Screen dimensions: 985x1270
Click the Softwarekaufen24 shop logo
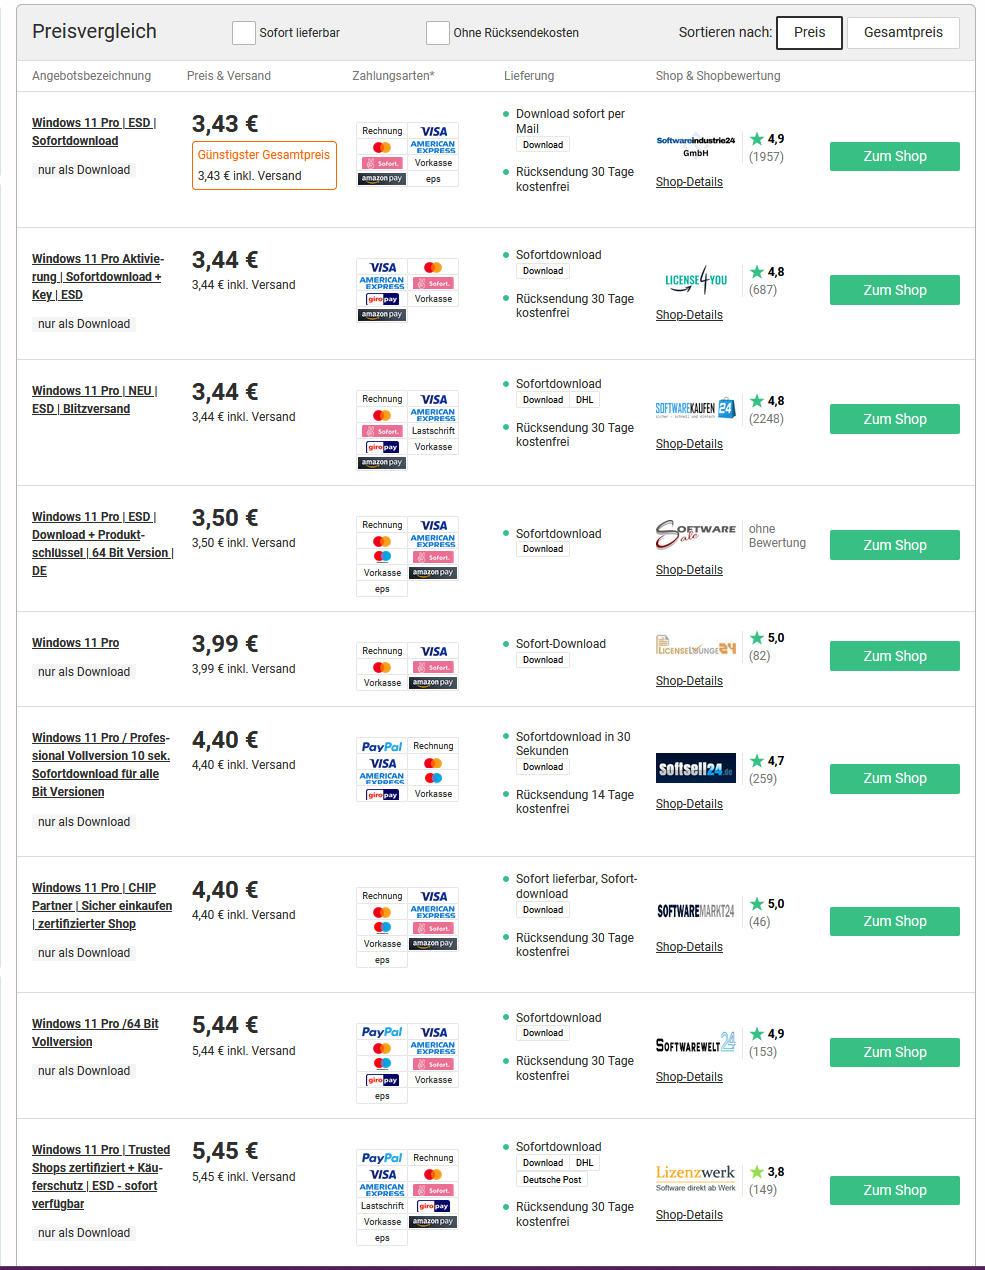coord(696,409)
